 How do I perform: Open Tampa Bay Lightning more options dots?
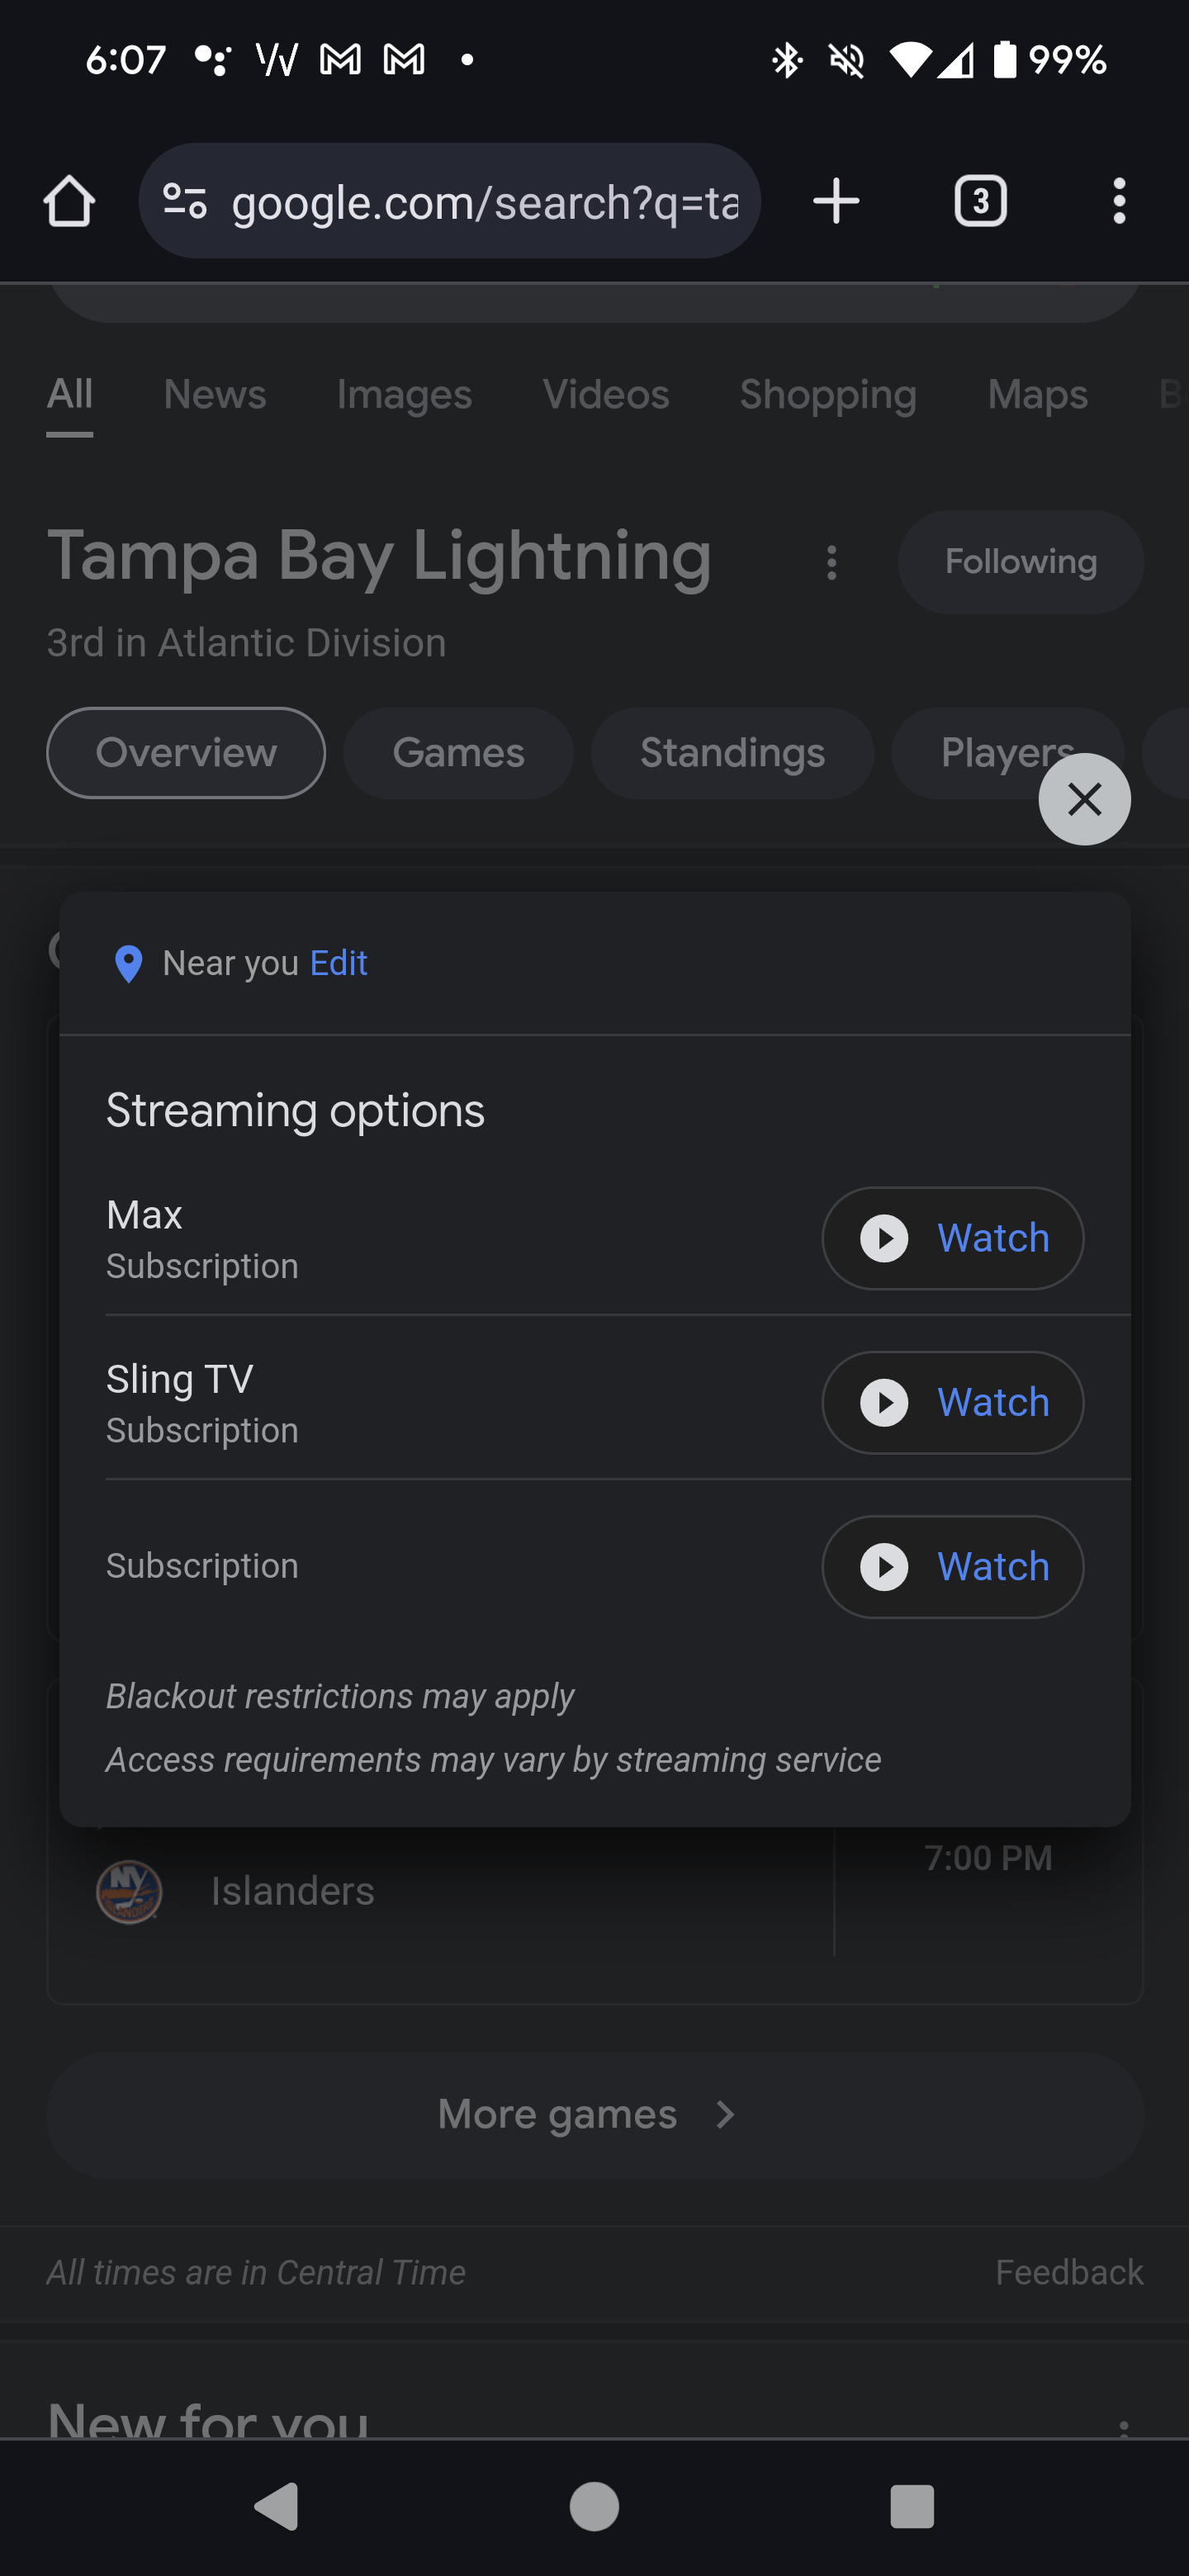(x=831, y=563)
